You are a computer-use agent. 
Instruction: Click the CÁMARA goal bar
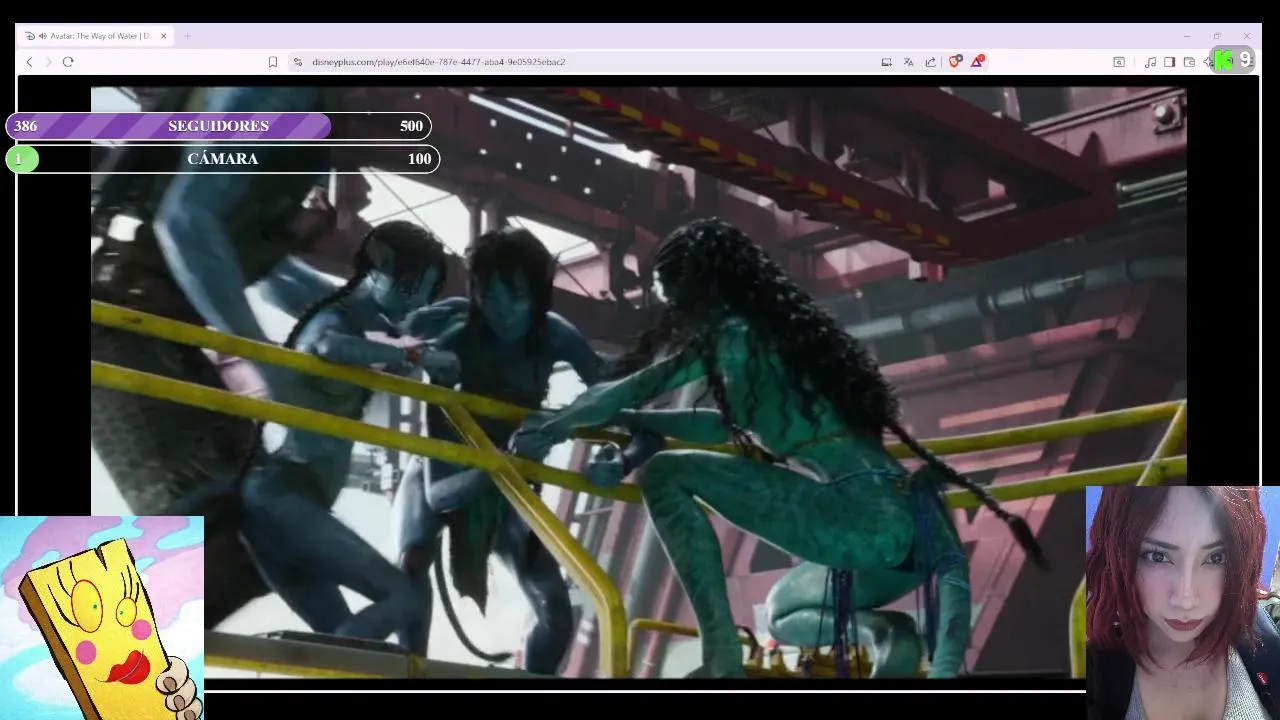tap(223, 159)
